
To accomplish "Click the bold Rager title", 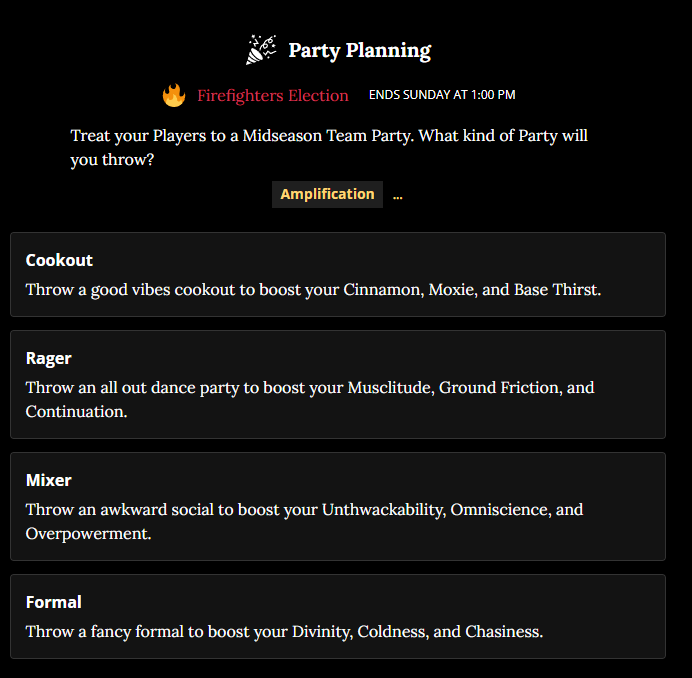I will click(x=49, y=358).
